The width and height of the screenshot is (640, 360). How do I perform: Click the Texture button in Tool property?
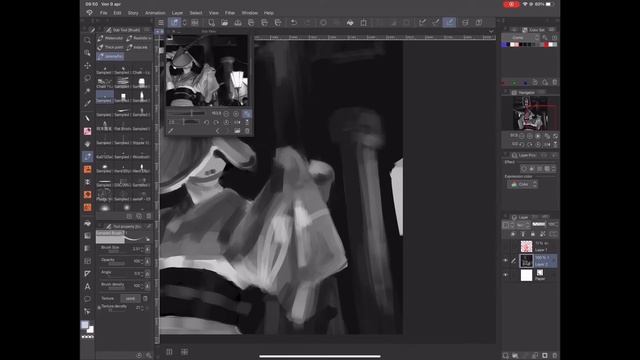130,298
